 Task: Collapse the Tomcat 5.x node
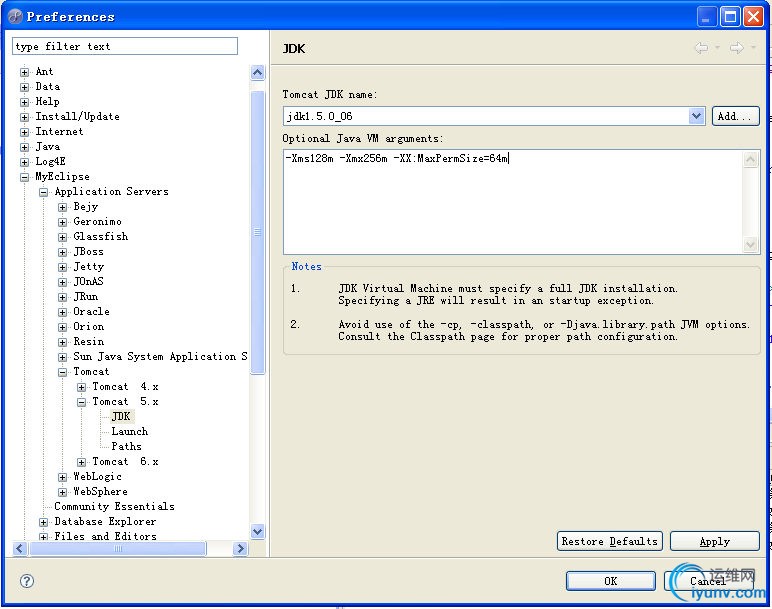[82, 402]
